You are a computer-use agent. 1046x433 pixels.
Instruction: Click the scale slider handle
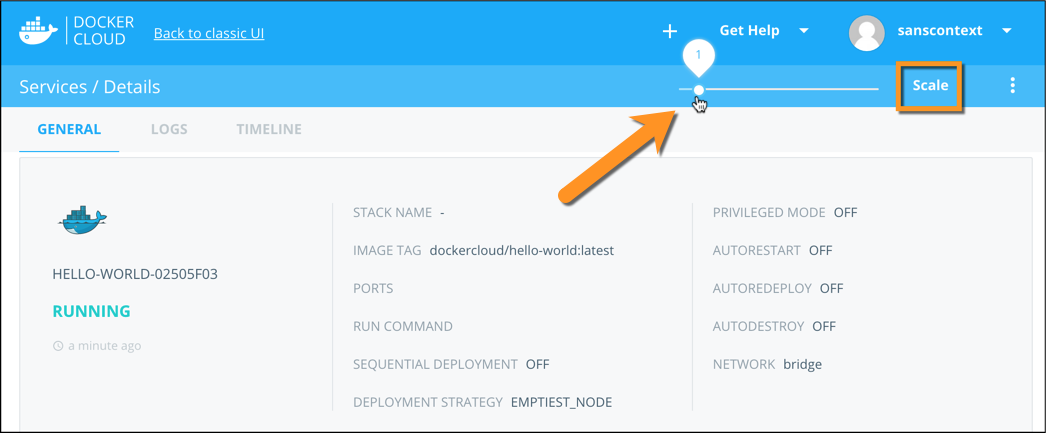(x=699, y=90)
